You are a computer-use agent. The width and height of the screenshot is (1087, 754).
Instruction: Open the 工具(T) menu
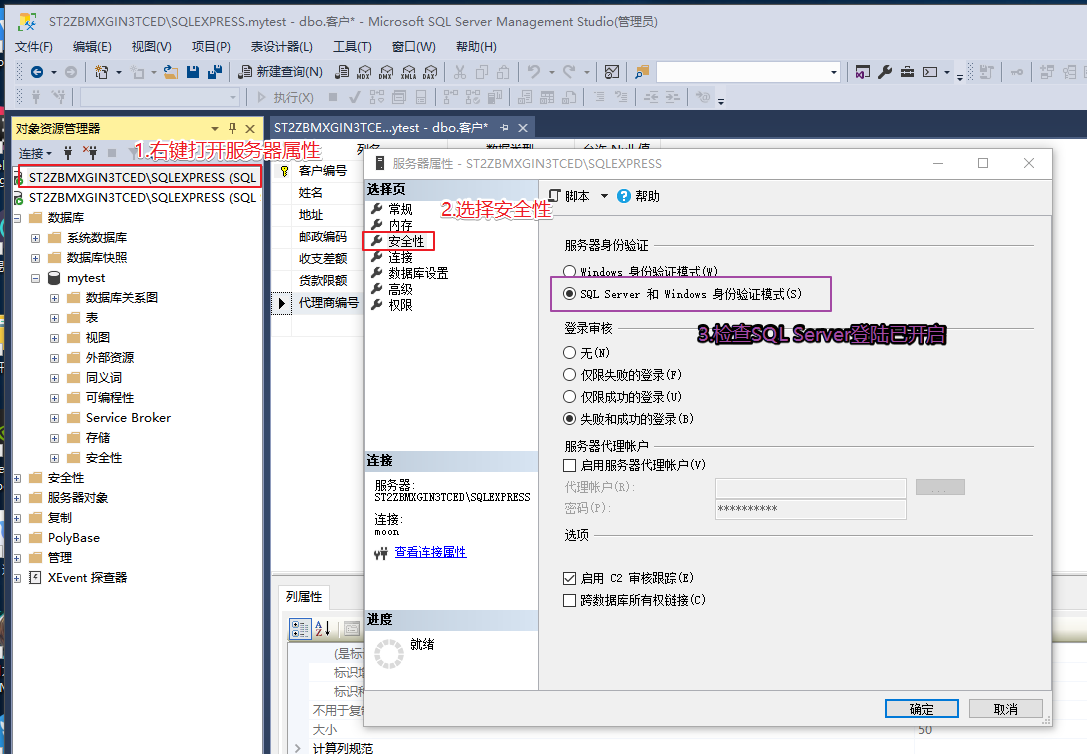[x=352, y=46]
